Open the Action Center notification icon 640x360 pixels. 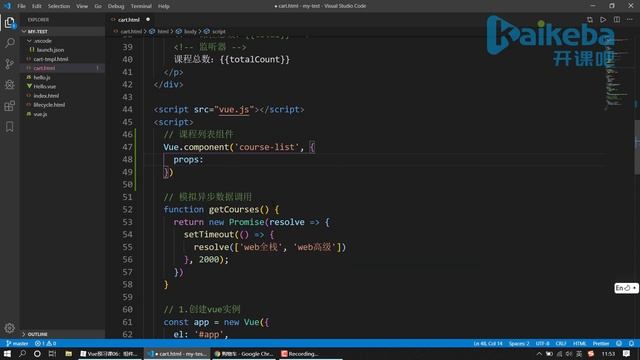point(627,353)
